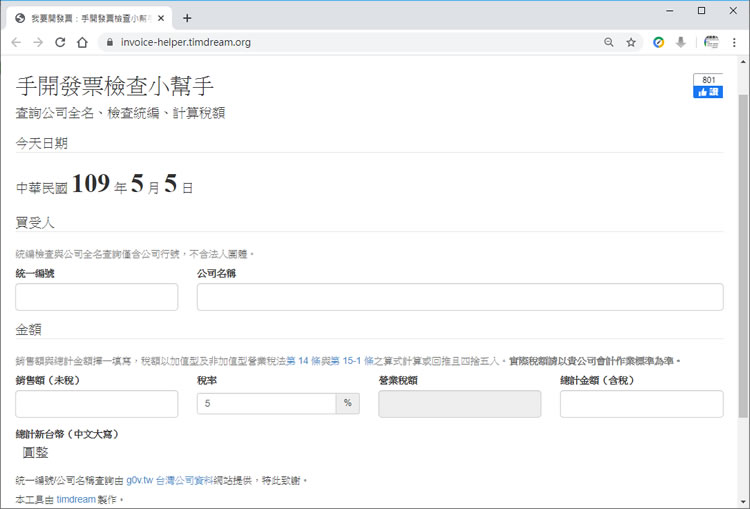Image resolution: width=750 pixels, height=509 pixels.
Task: Click the year number 109
Action: coord(91,183)
